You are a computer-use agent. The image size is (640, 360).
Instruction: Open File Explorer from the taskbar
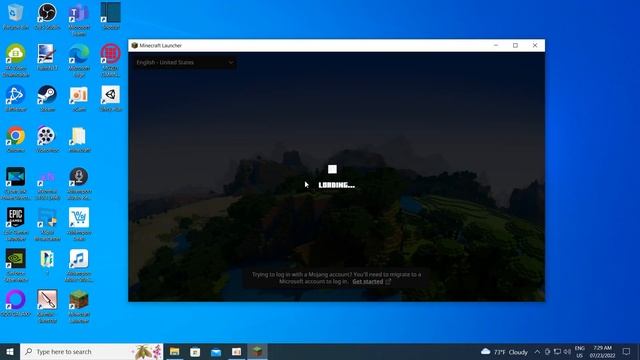pyautogui.click(x=175, y=351)
